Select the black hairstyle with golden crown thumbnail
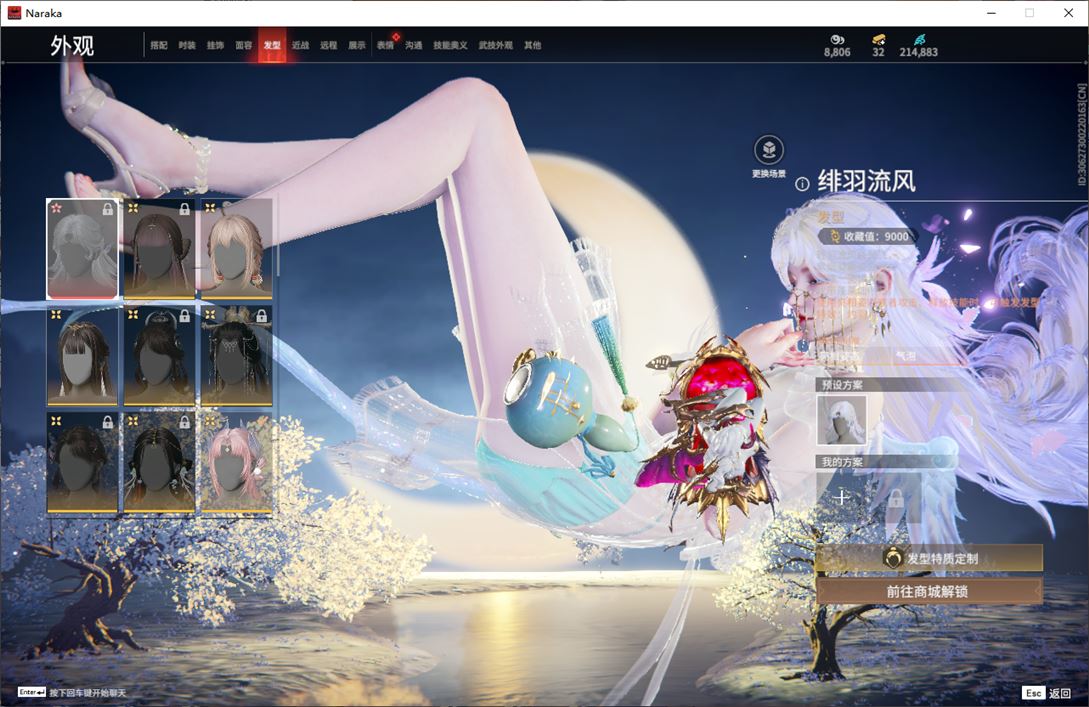The width and height of the screenshot is (1089, 707). coord(236,356)
